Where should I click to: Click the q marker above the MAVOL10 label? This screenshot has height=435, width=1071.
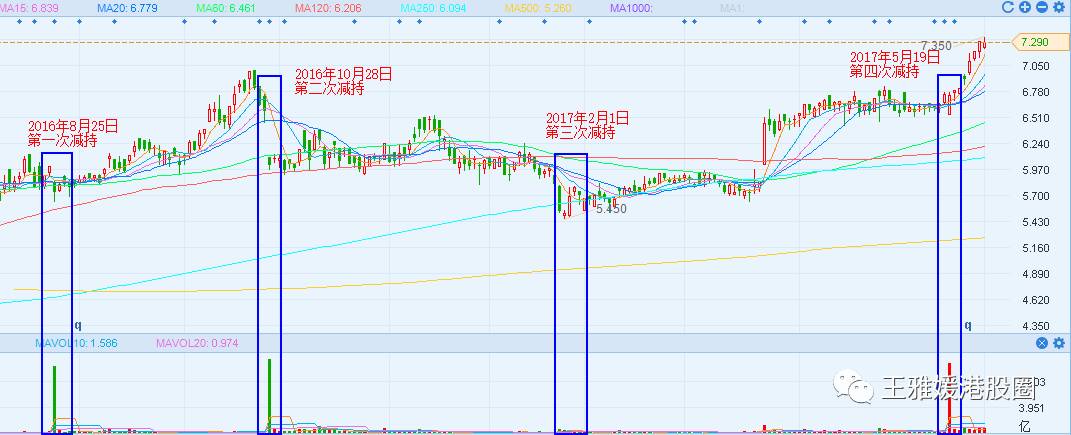pos(78,326)
